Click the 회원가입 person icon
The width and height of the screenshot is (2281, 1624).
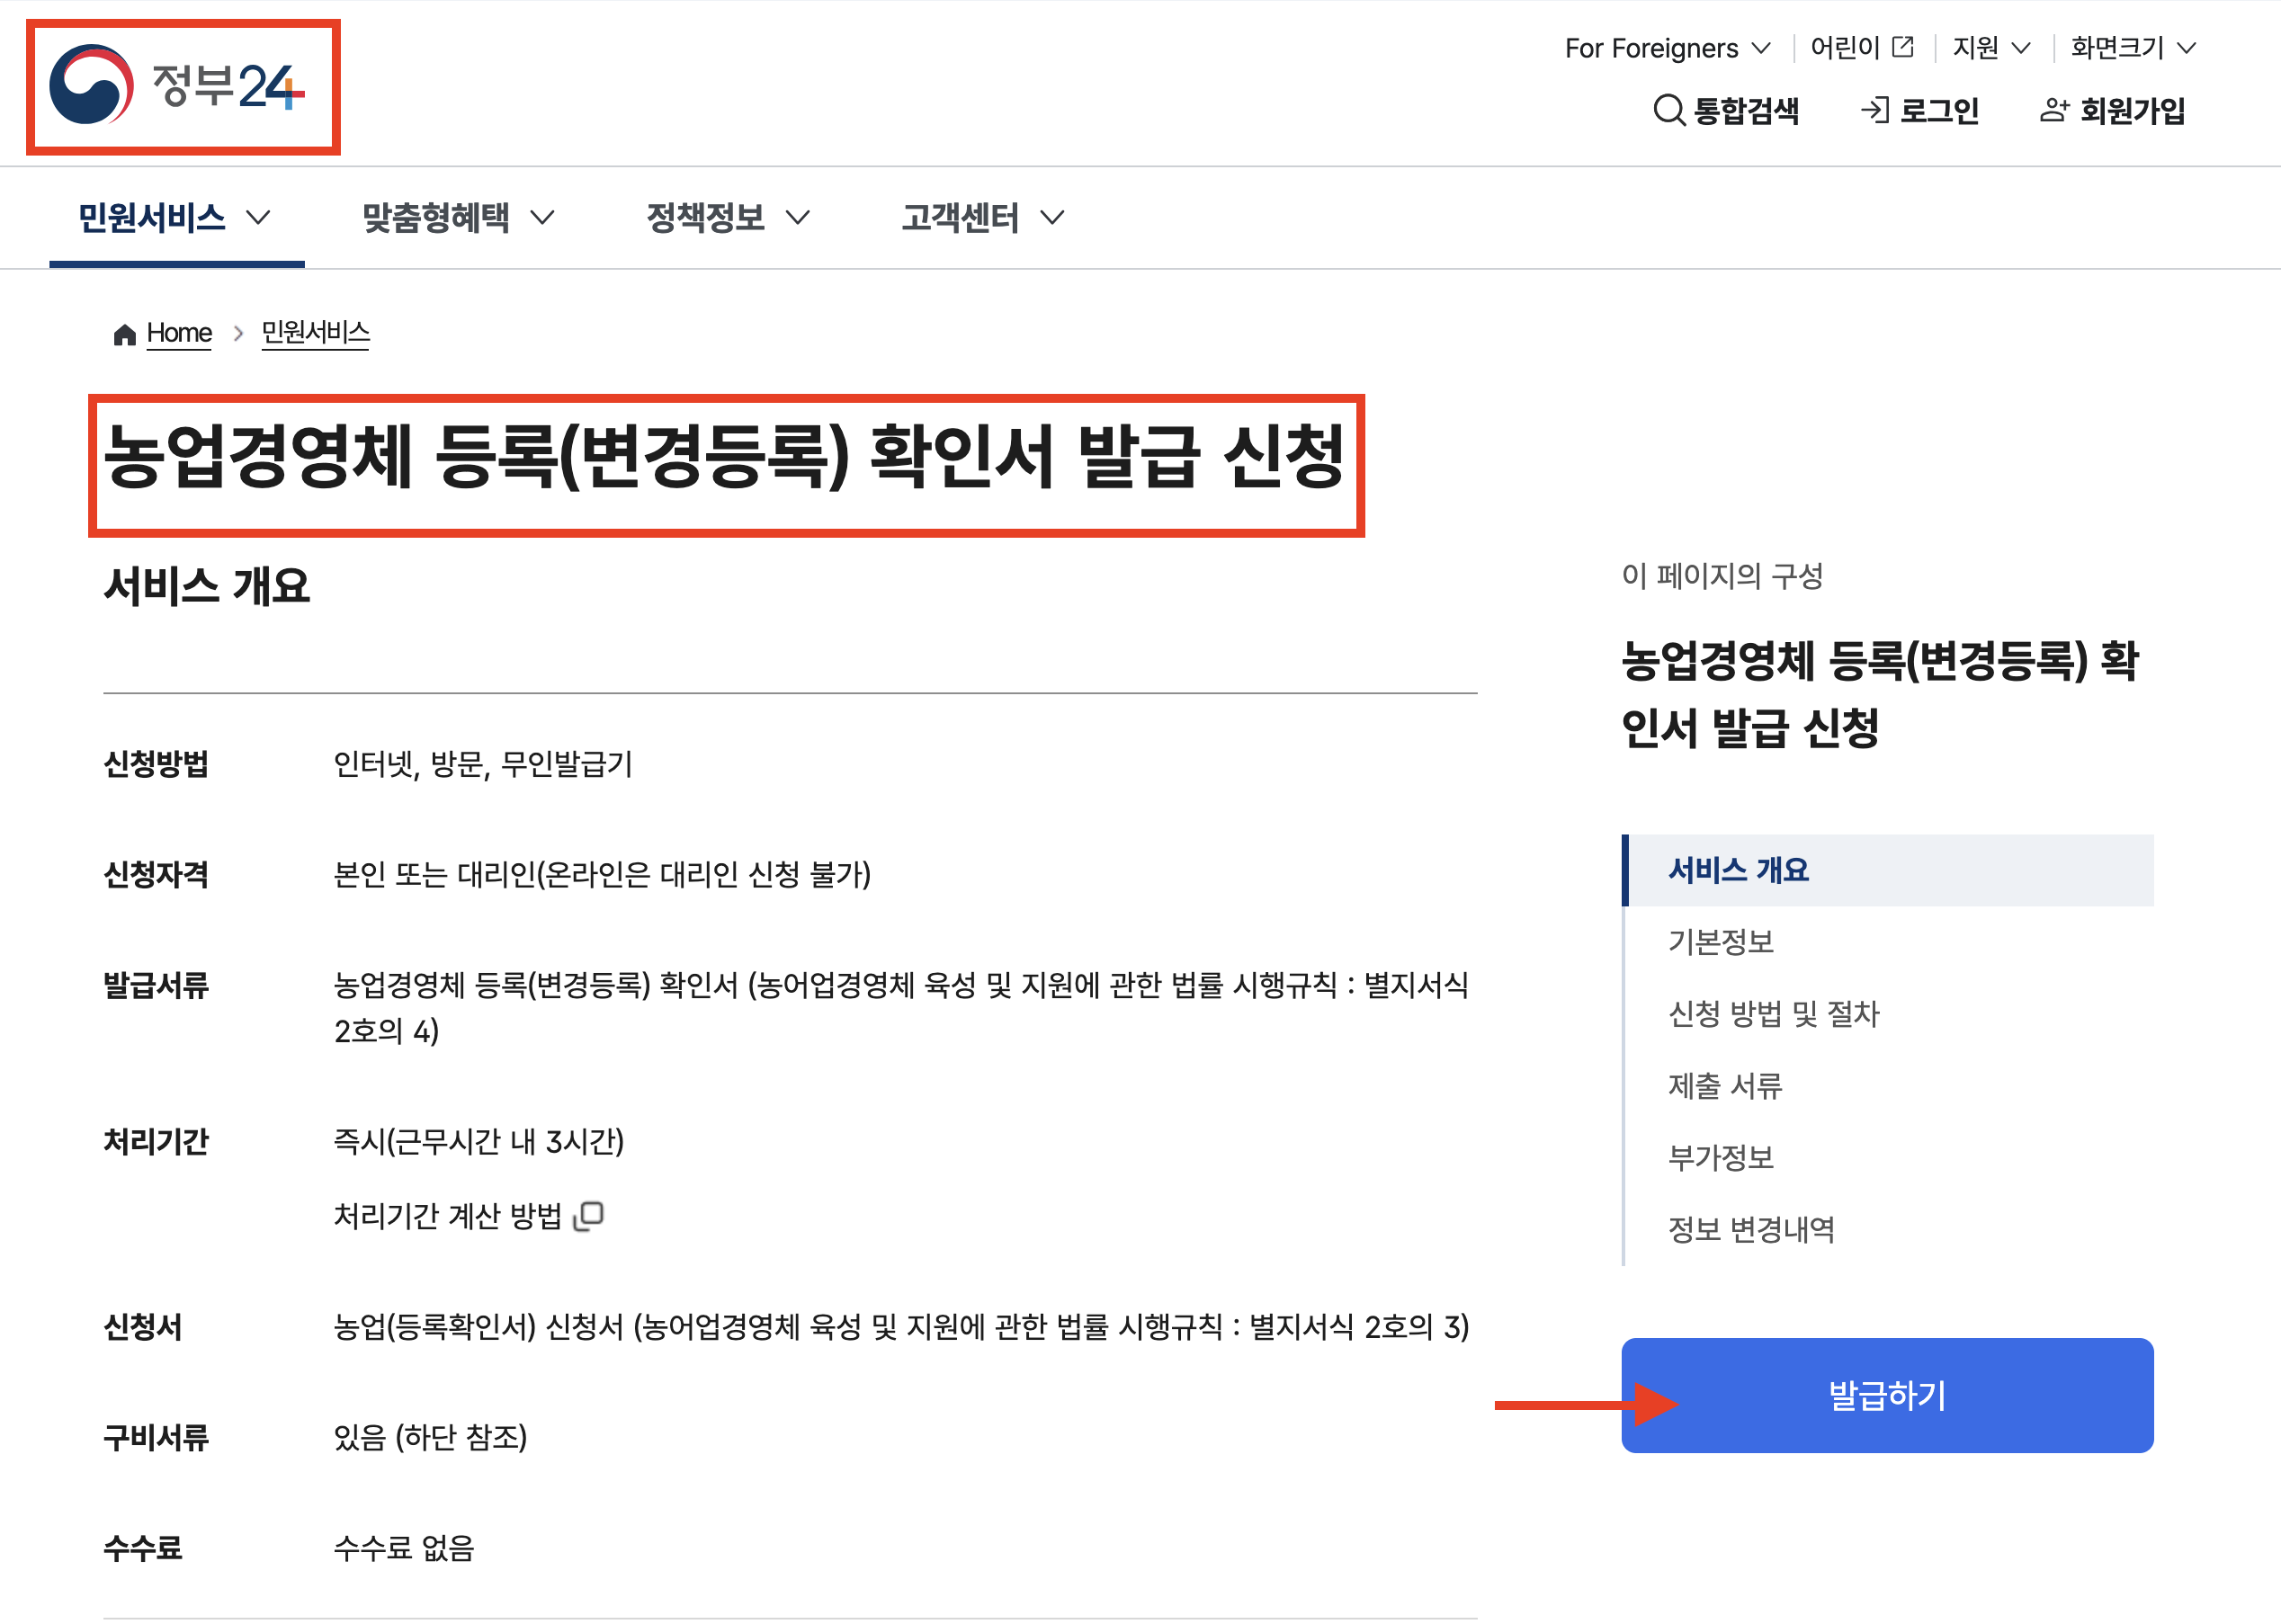coord(2054,110)
